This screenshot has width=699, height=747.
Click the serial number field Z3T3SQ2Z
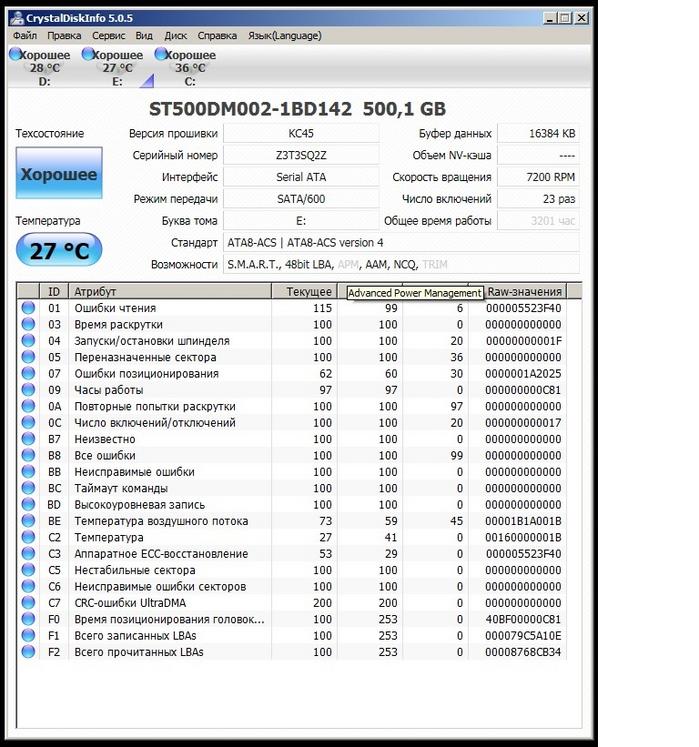pyautogui.click(x=301, y=155)
